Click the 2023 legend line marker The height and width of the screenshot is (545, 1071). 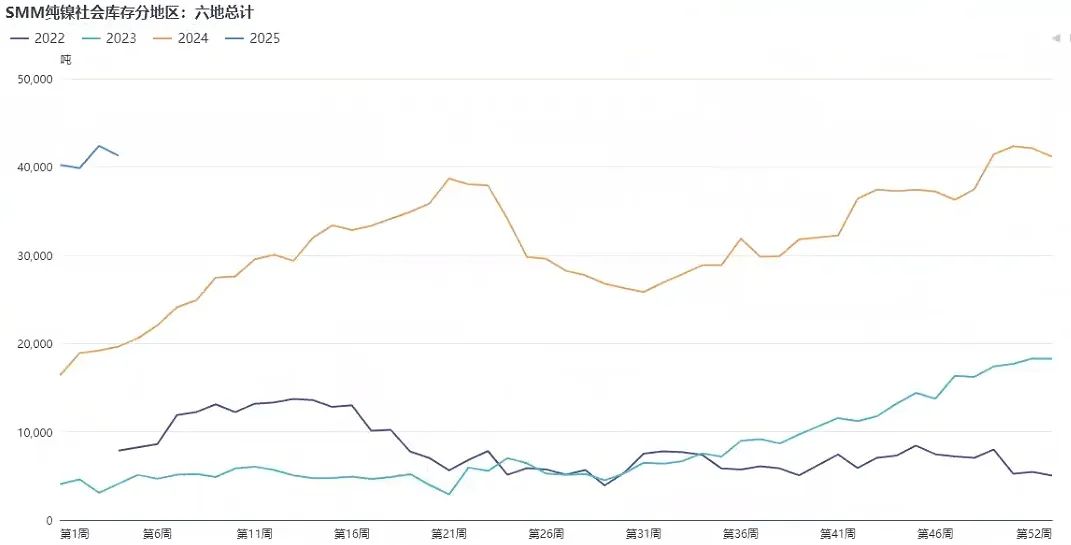point(91,39)
